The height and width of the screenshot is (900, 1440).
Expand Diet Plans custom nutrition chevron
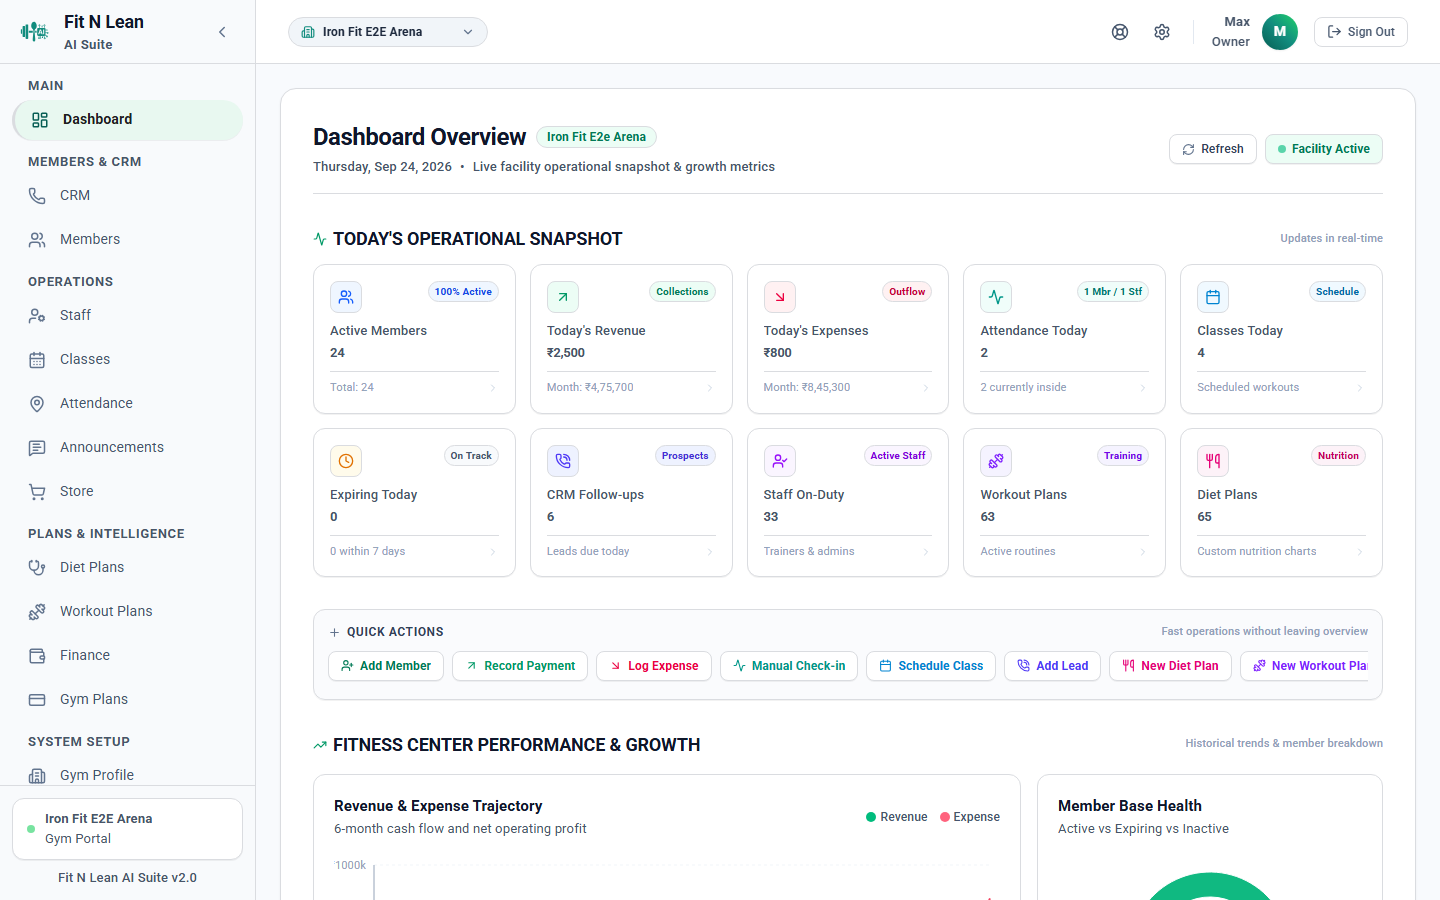[x=1360, y=552]
